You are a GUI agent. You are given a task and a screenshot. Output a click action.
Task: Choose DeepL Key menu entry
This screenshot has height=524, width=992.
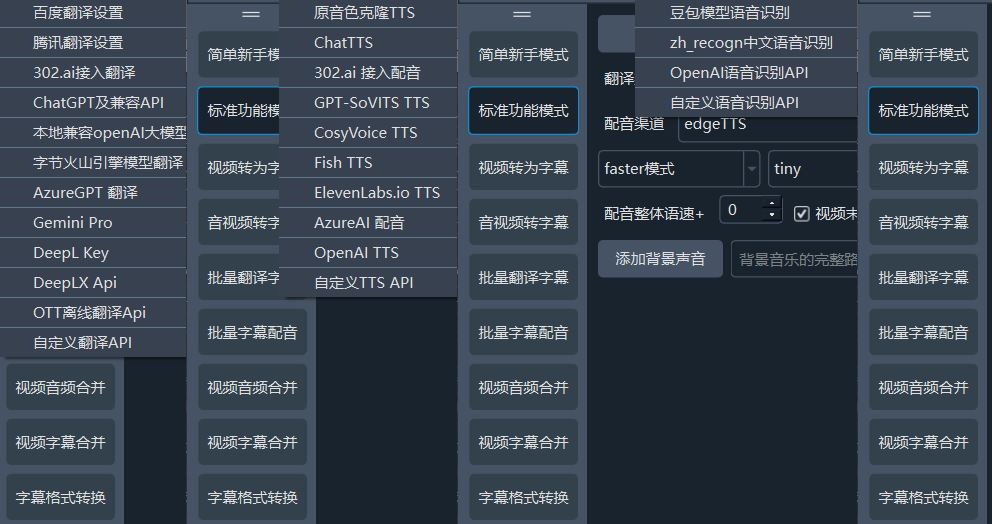coord(71,252)
